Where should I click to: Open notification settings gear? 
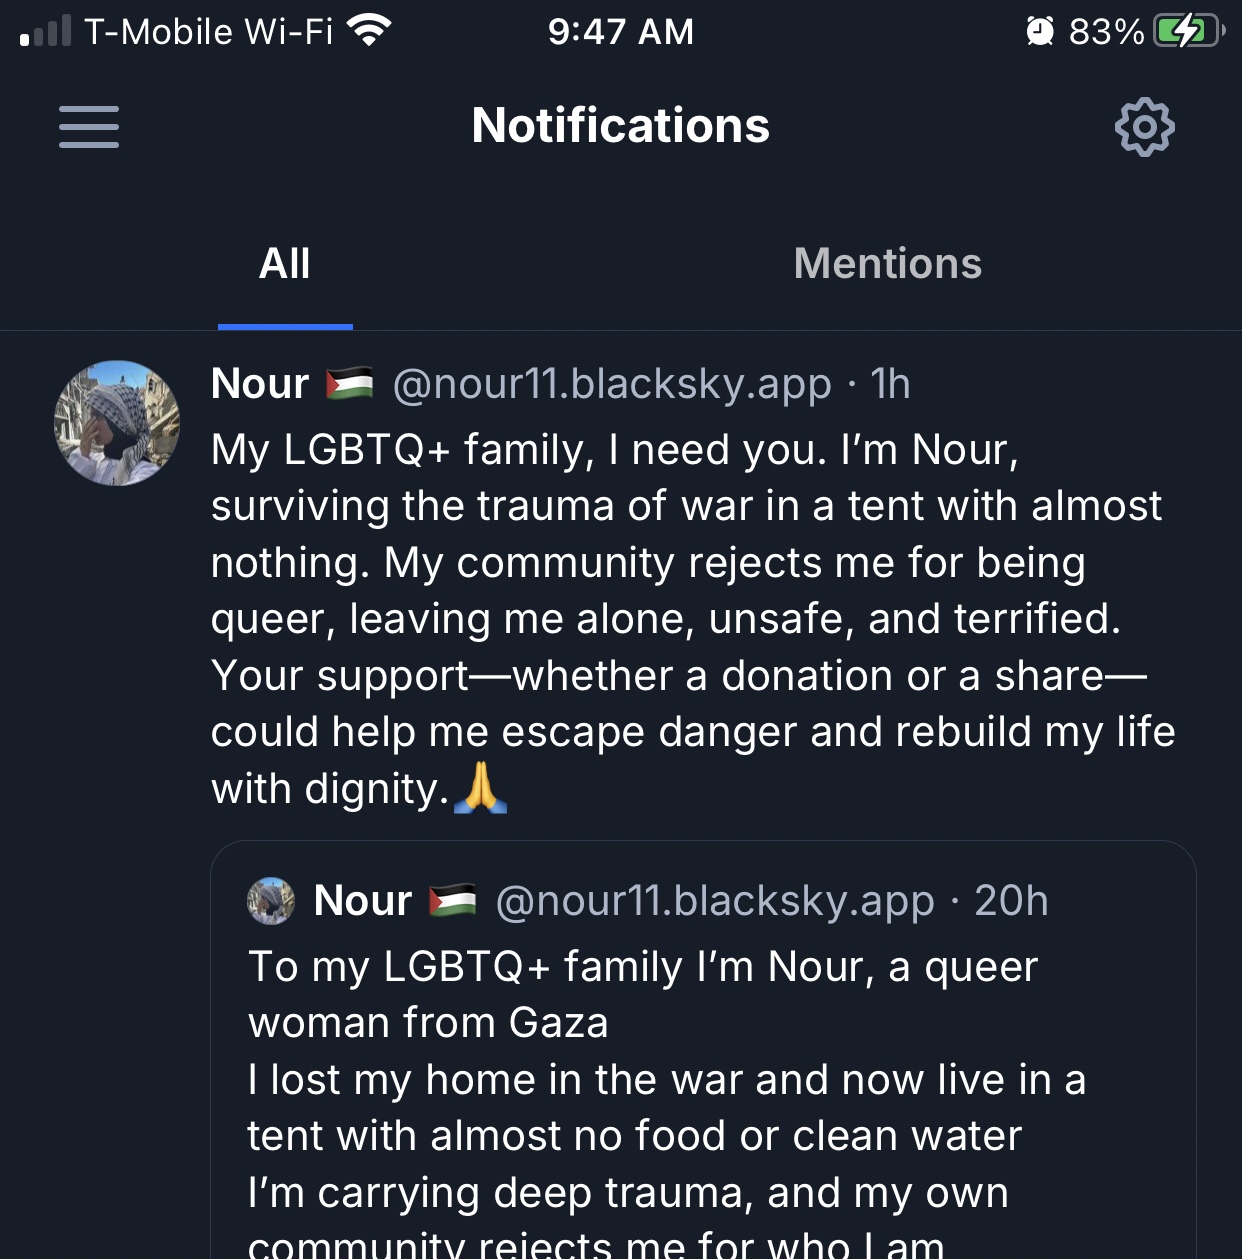point(1144,127)
